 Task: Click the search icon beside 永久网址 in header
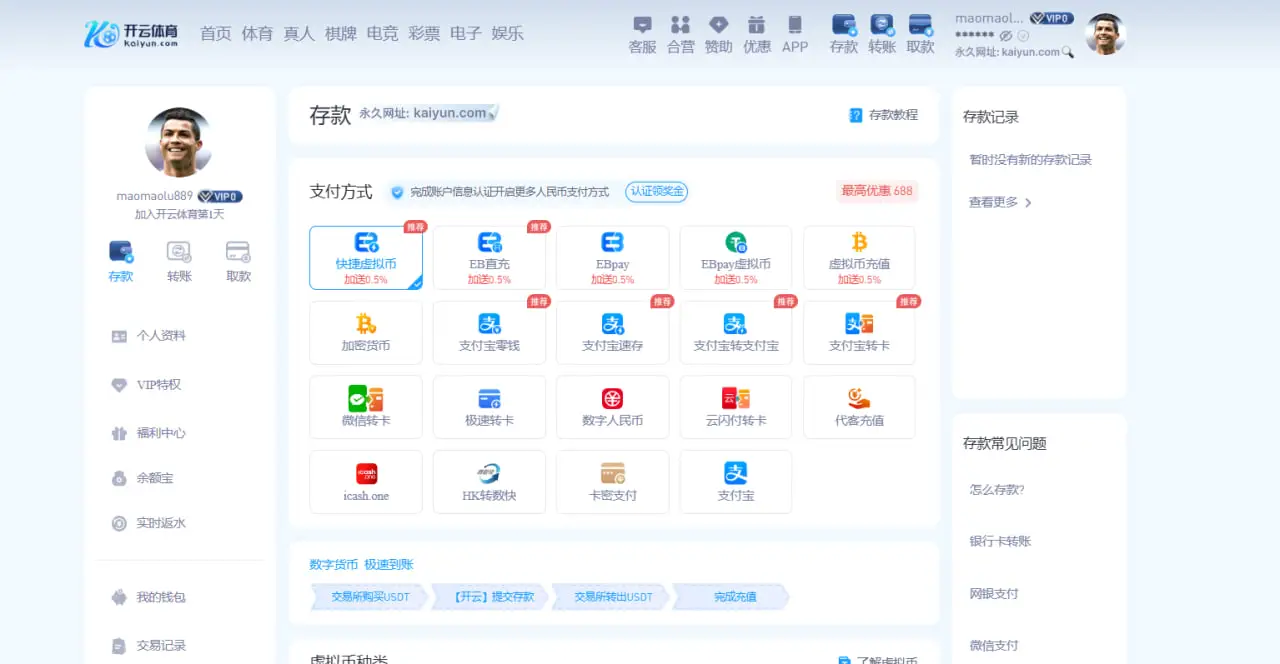click(1068, 52)
